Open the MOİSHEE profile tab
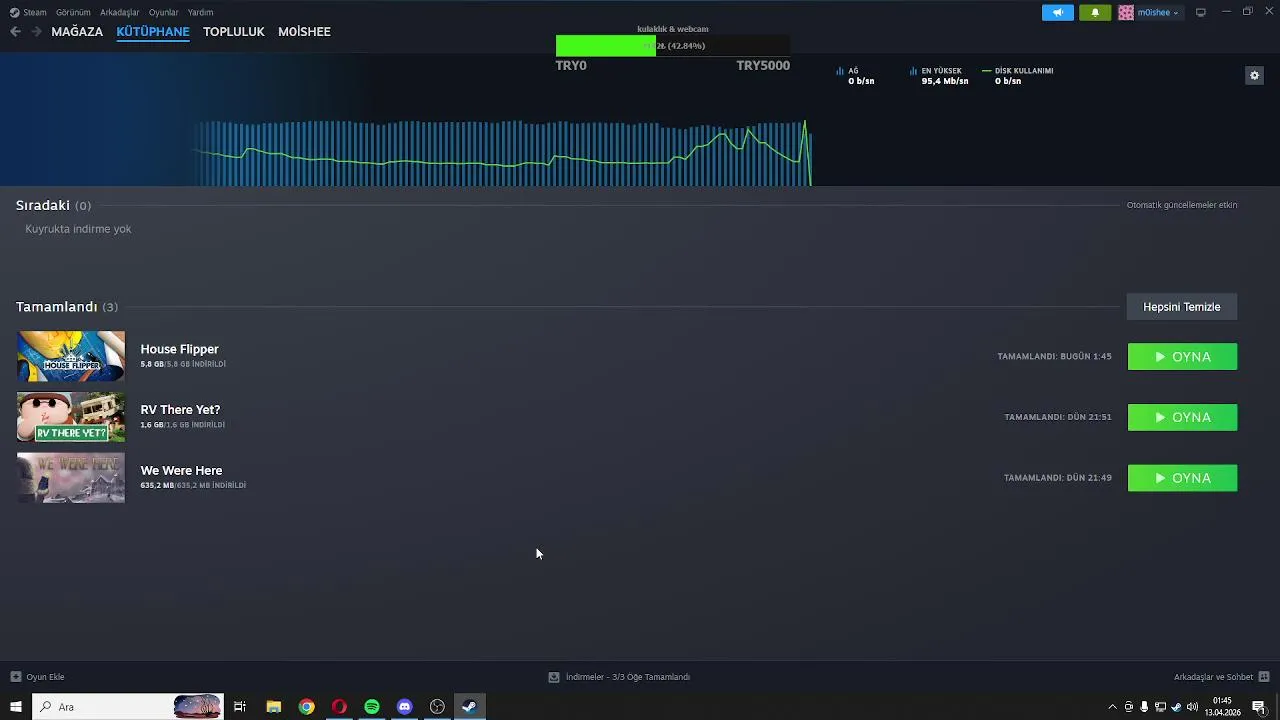The image size is (1280, 720). coord(304,32)
